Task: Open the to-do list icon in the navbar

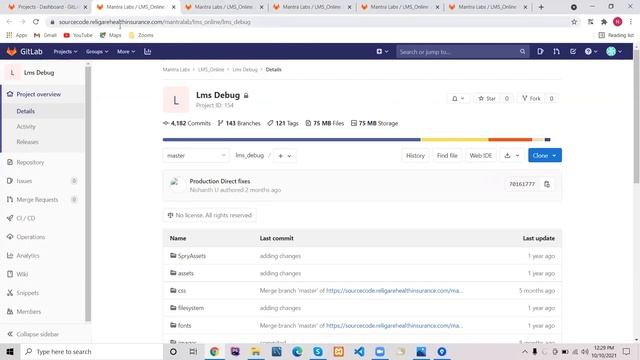Action: (x=573, y=51)
